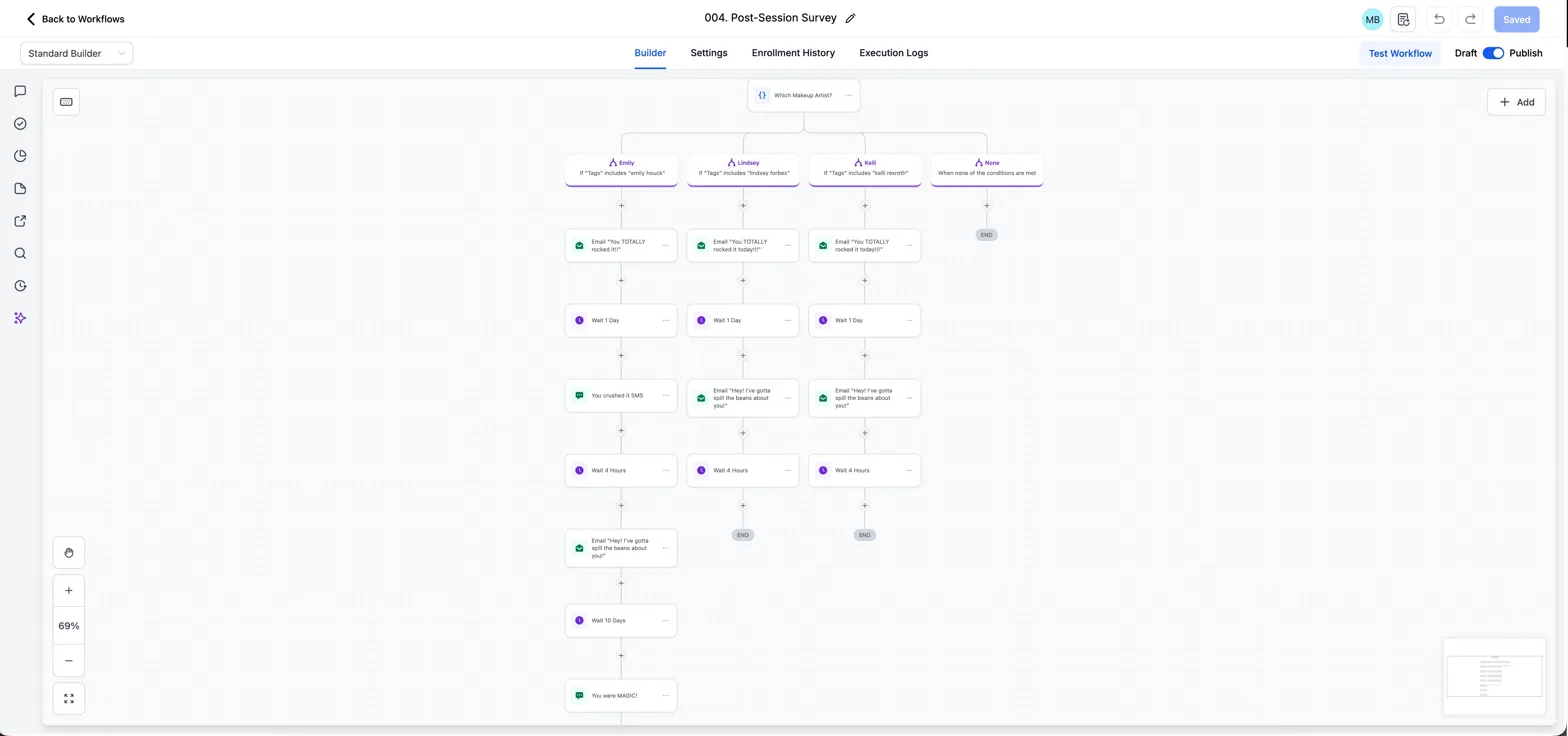Click the checkmark circle sidebar icon

coord(20,124)
